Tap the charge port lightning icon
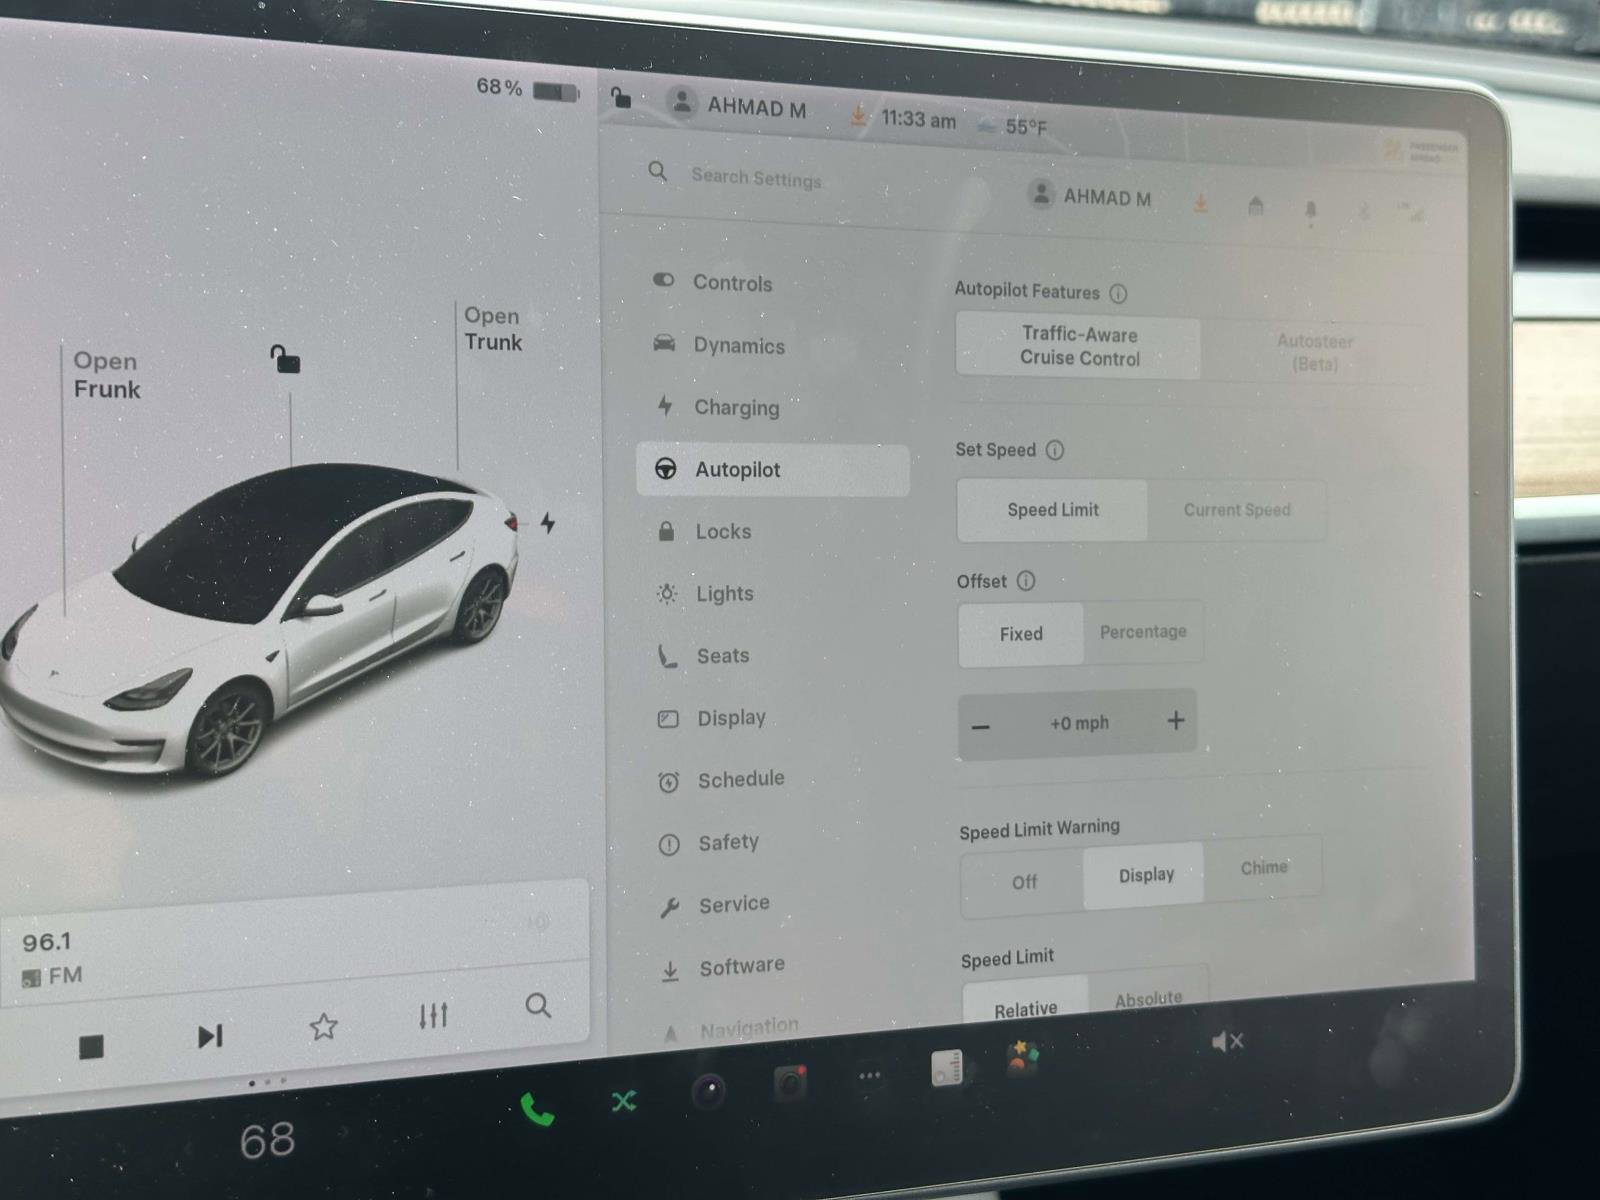The image size is (1600, 1200). [548, 523]
